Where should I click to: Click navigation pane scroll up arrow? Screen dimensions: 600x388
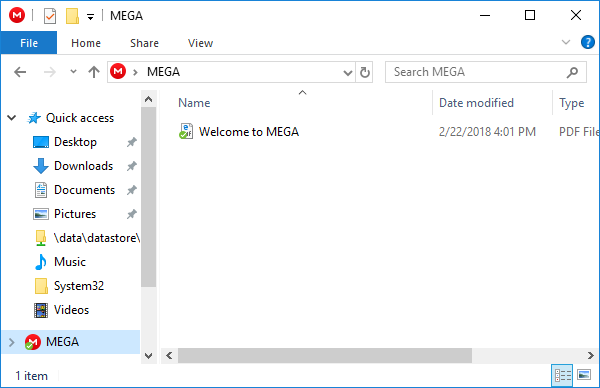click(148, 99)
